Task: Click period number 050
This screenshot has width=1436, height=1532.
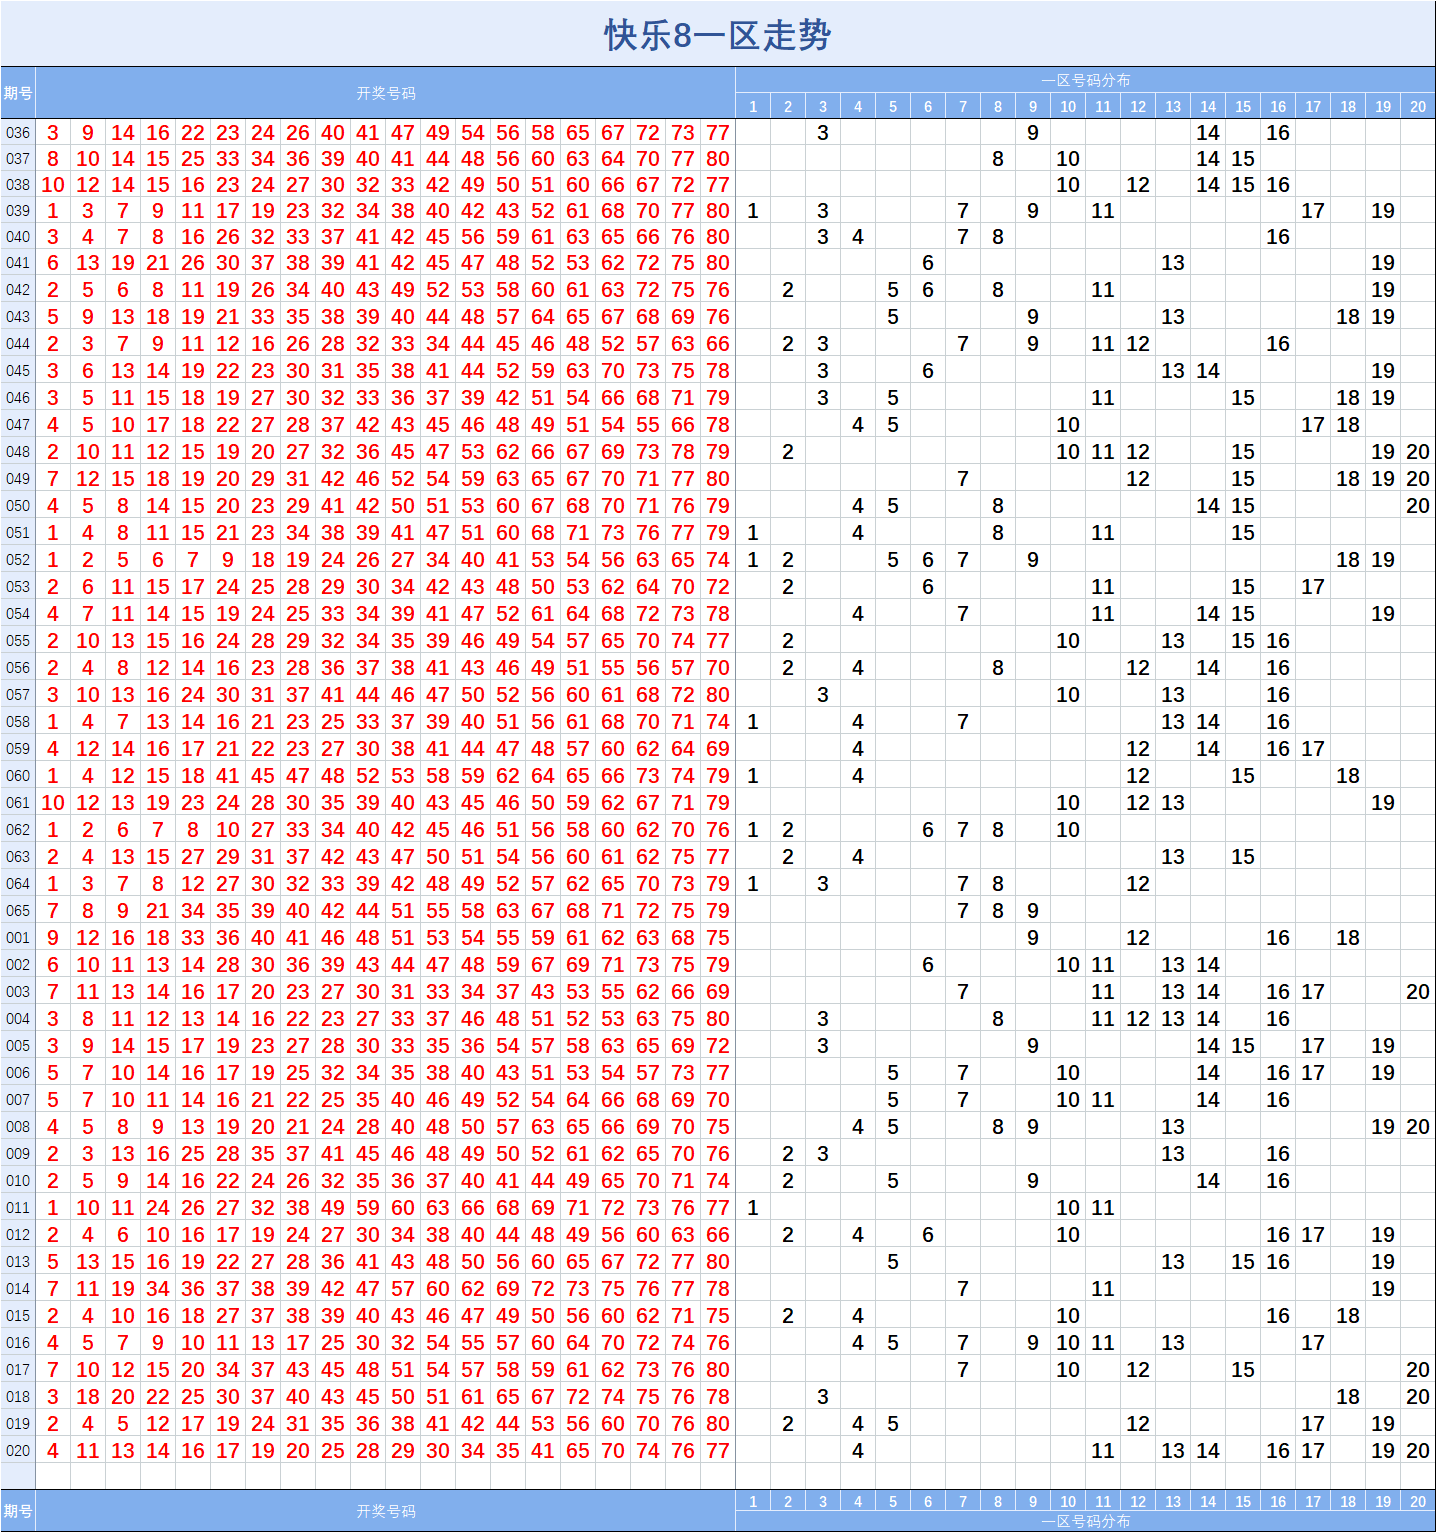Action: point(18,506)
